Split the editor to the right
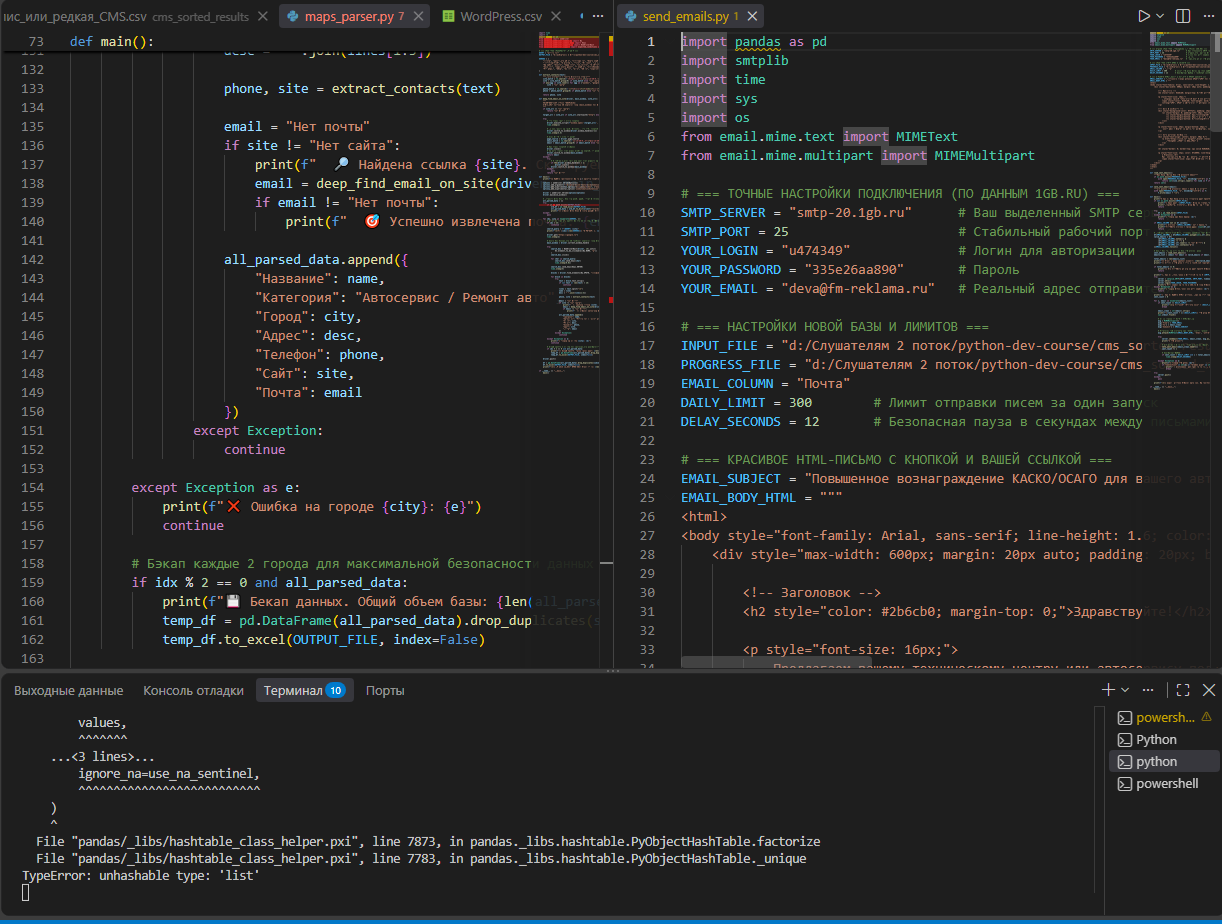This screenshot has height=924, width=1222. [x=1183, y=16]
